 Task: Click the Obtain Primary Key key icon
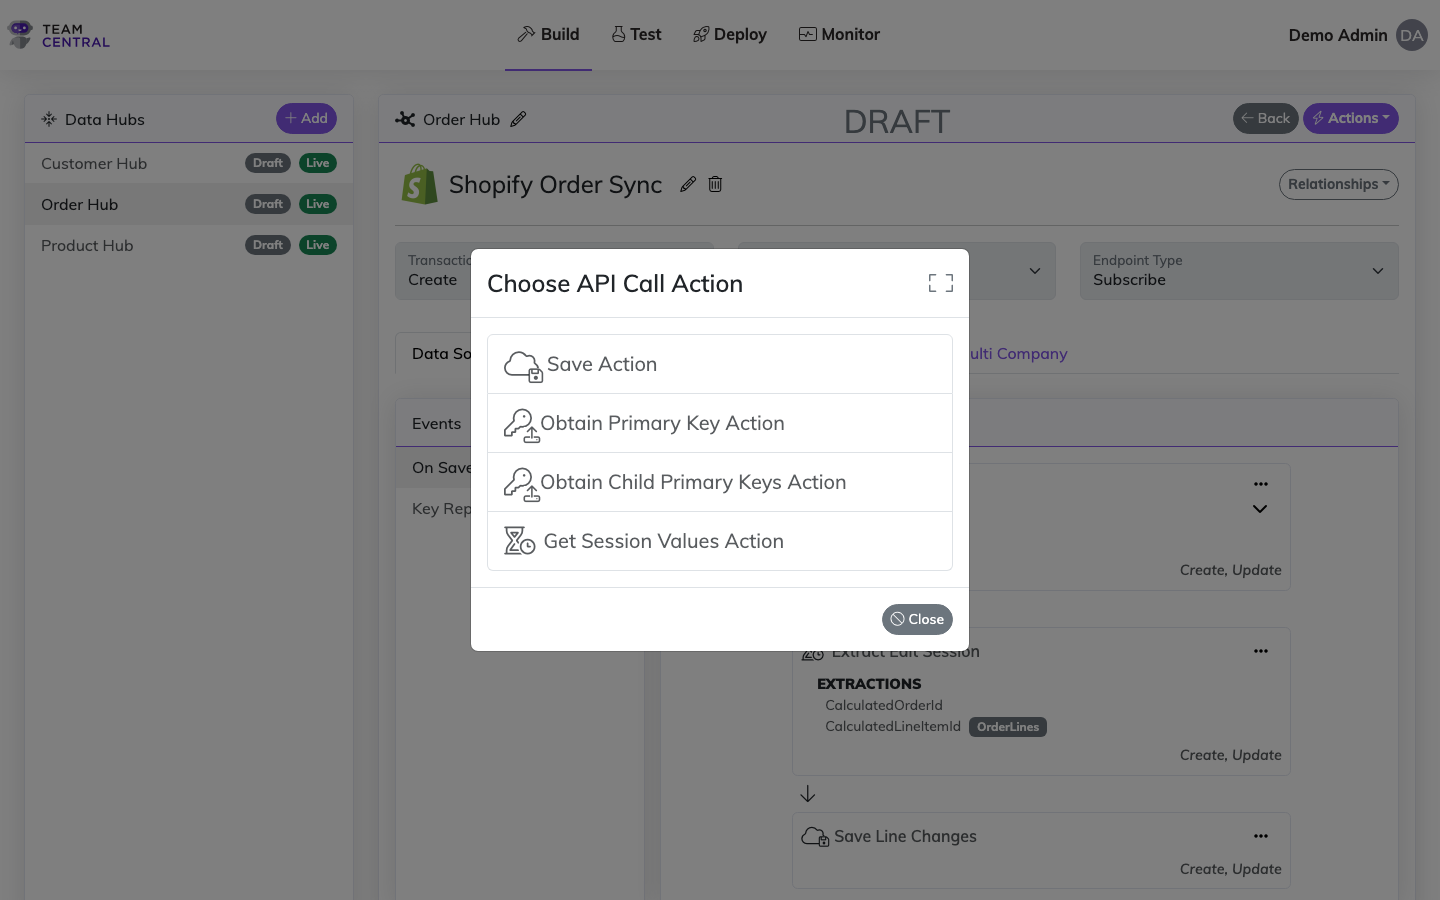(521, 423)
